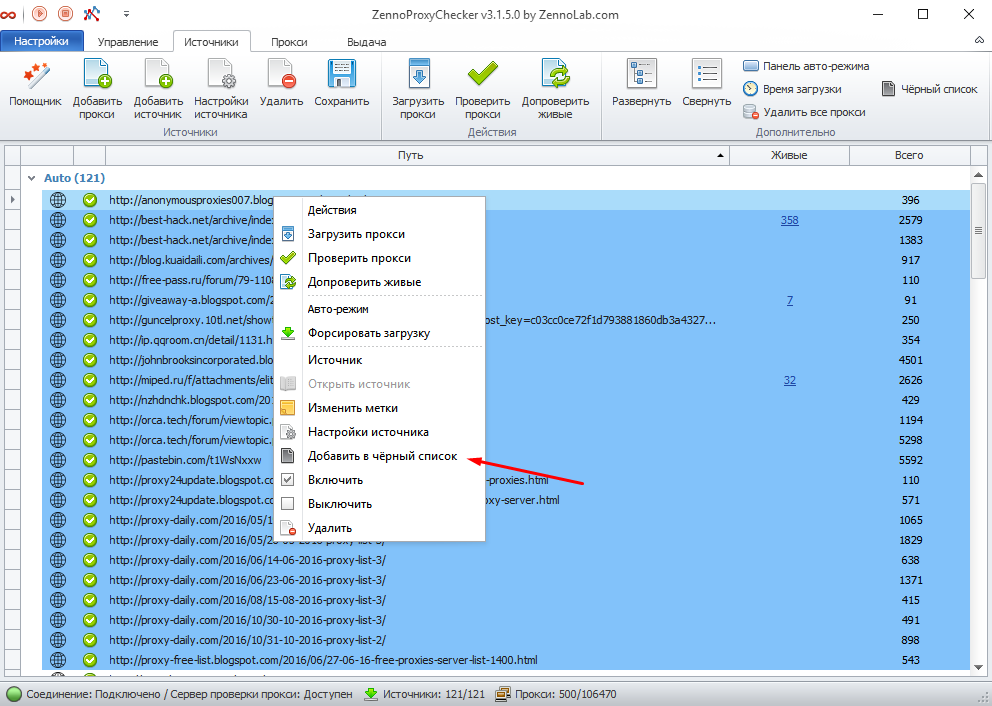Open the live proxies link 358
Image resolution: width=992 pixels, height=706 pixels.
(x=789, y=220)
